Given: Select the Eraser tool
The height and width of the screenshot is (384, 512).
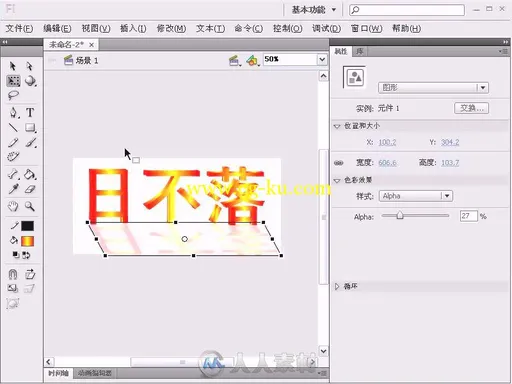Looking at the screenshot, I should pos(30,189).
